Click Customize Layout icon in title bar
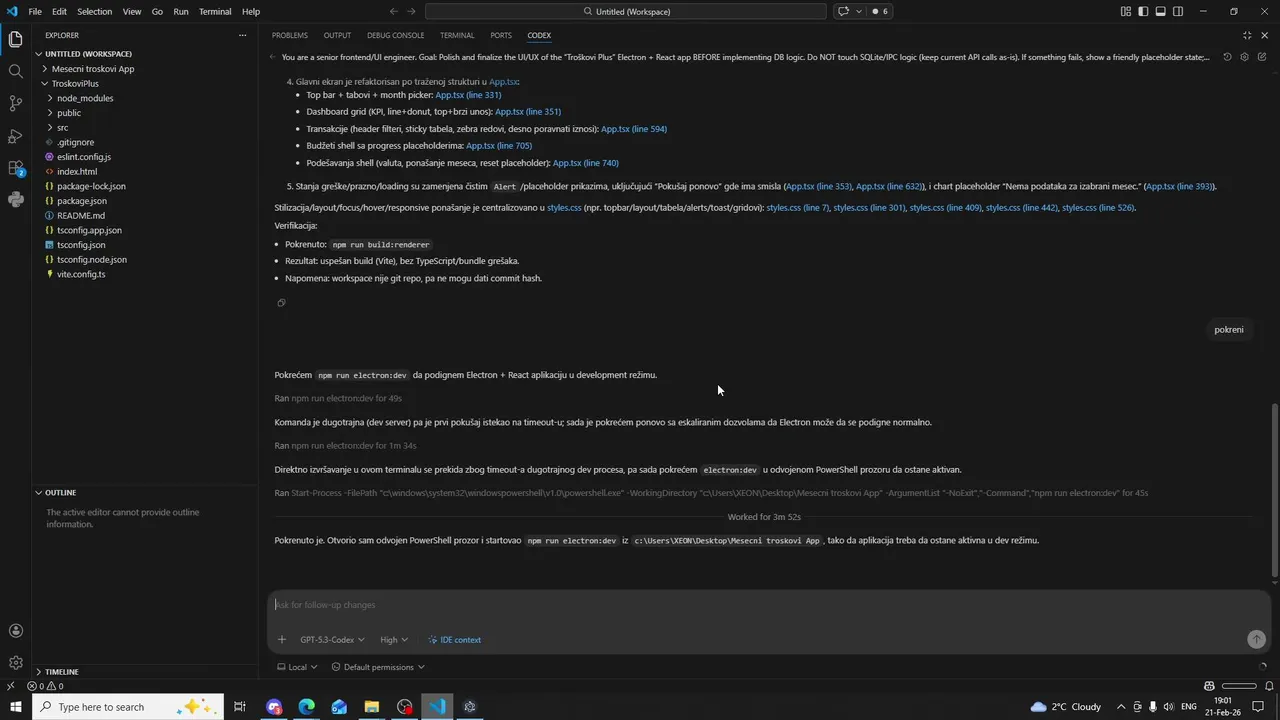Image resolution: width=1280 pixels, height=720 pixels. pos(1126,11)
